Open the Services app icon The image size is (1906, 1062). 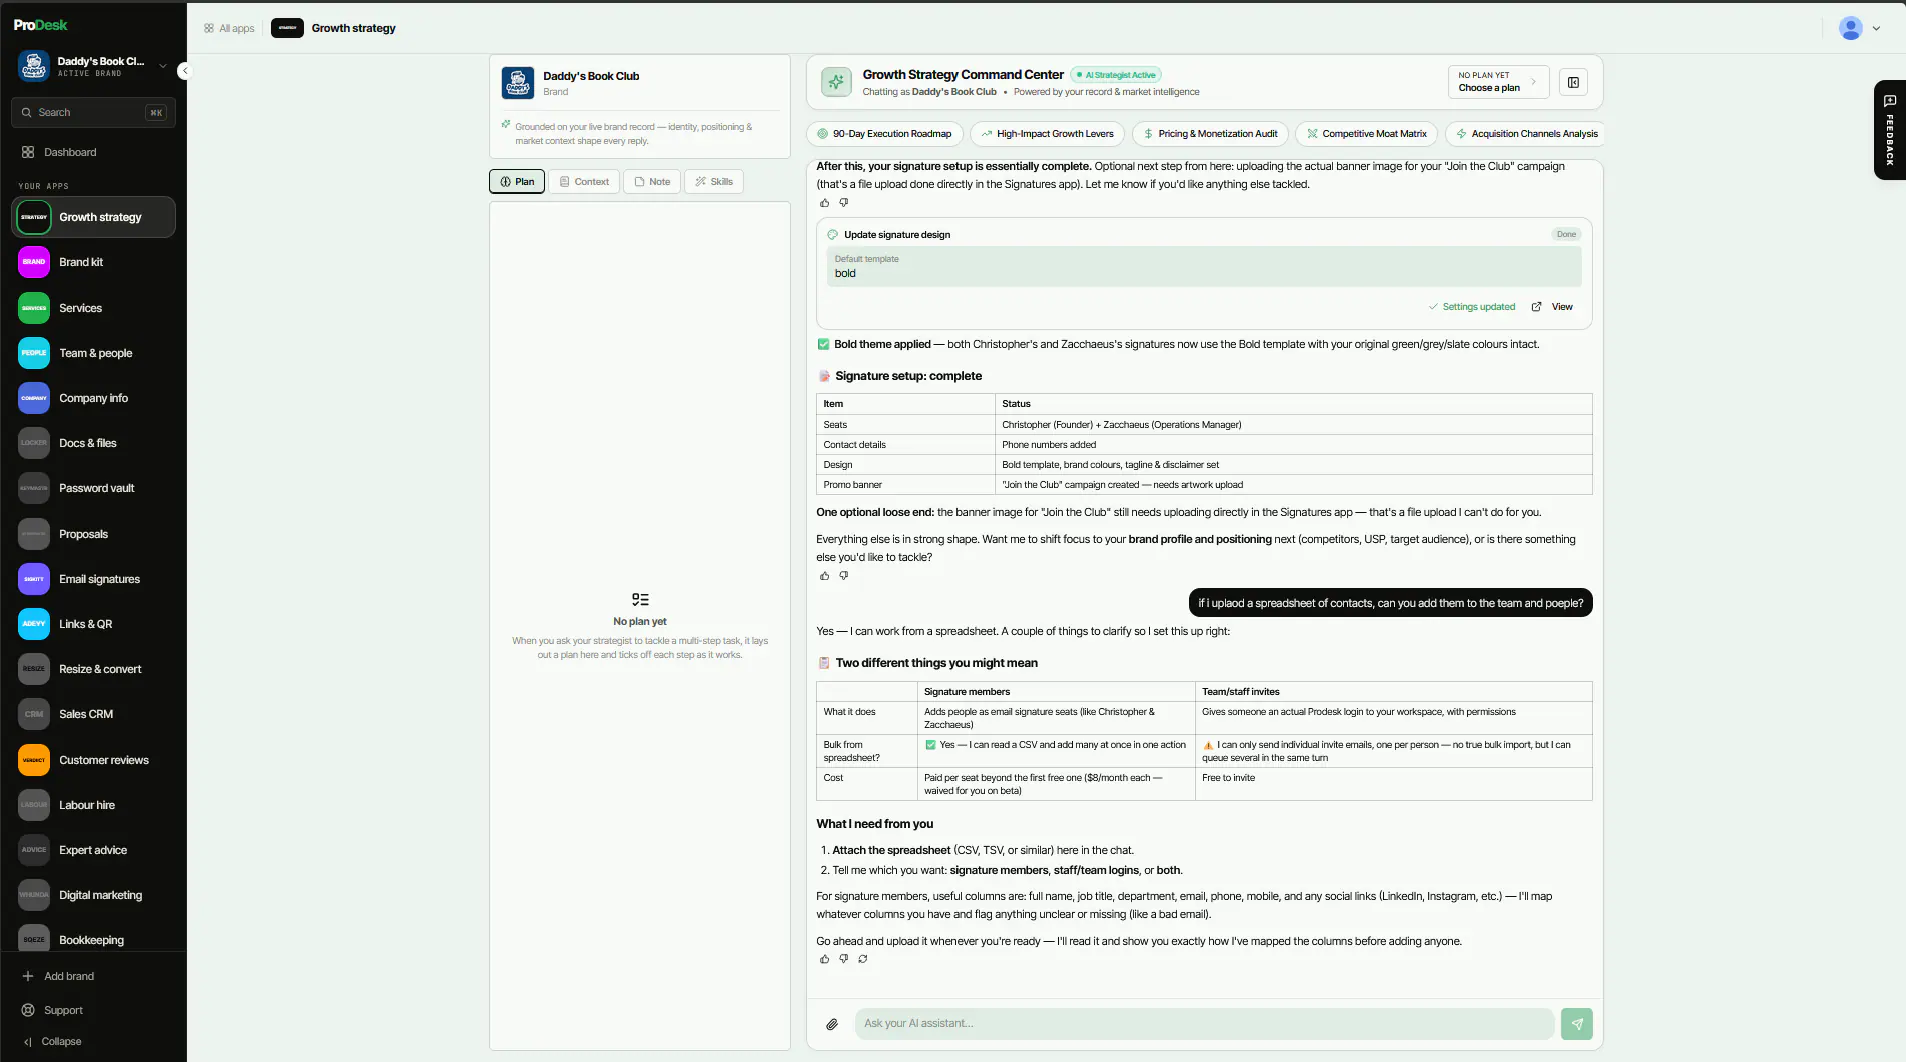34,308
